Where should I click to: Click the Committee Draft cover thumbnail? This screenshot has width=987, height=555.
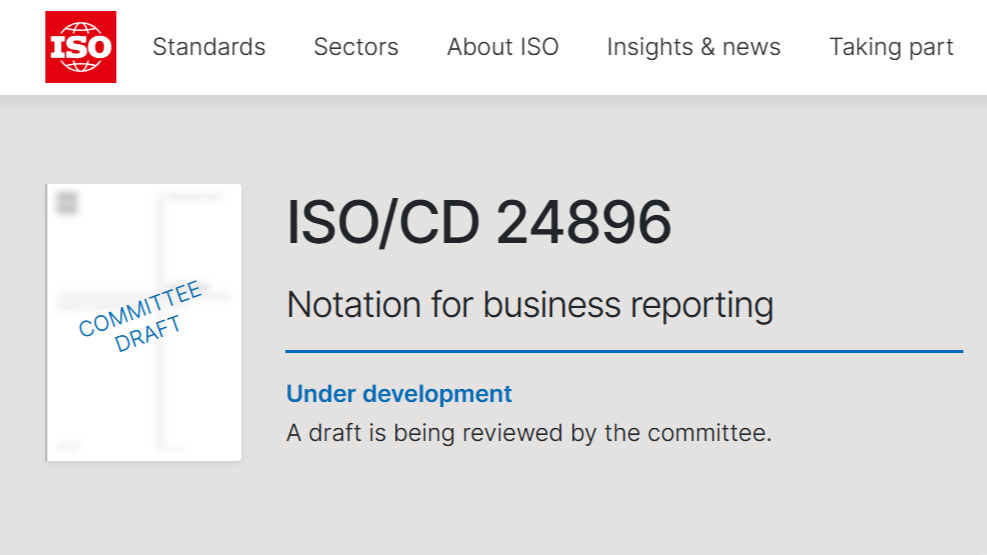144,322
